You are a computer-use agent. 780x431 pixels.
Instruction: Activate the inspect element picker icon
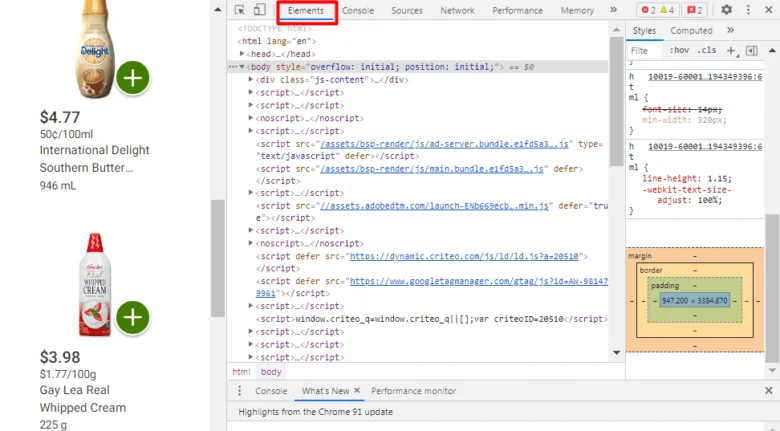239,10
